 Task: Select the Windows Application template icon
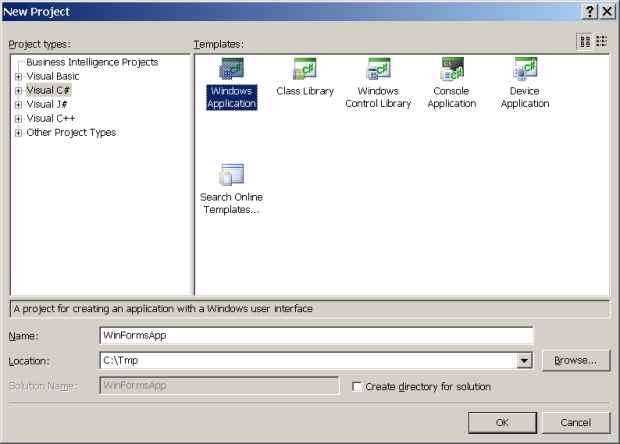tap(231, 71)
